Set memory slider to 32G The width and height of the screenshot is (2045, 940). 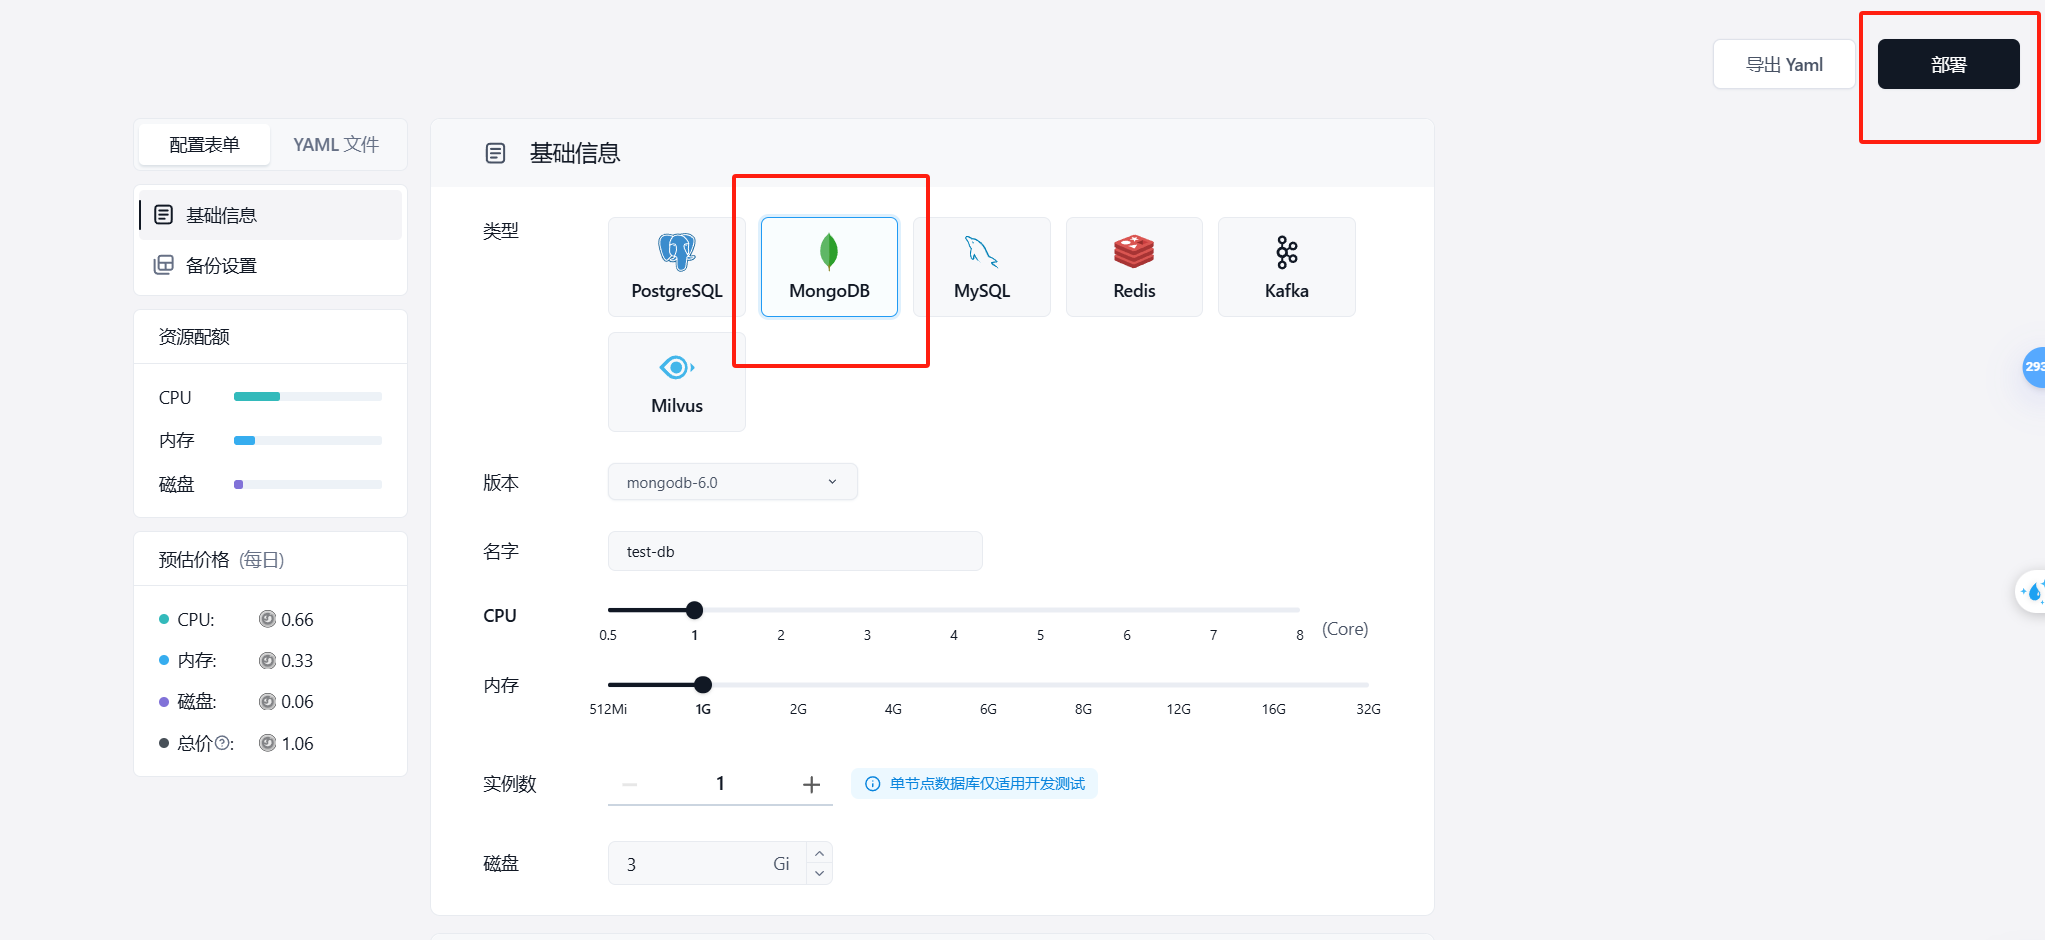[x=1368, y=685]
